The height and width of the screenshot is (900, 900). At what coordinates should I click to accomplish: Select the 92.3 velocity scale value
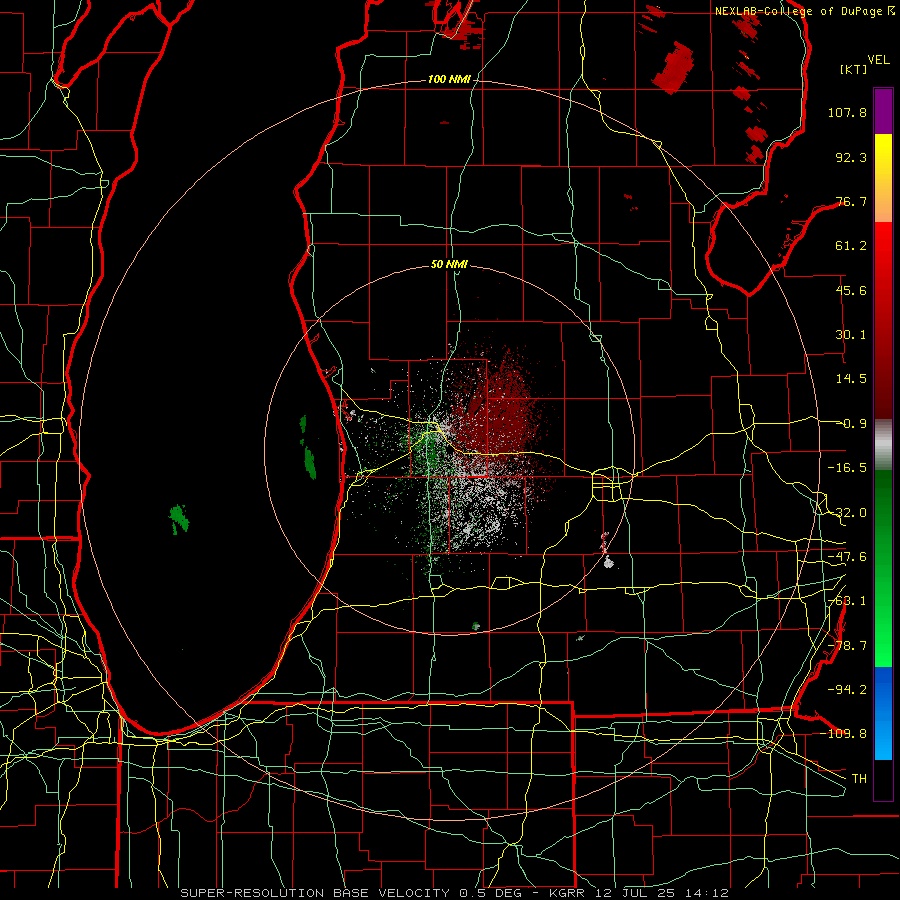coord(851,157)
